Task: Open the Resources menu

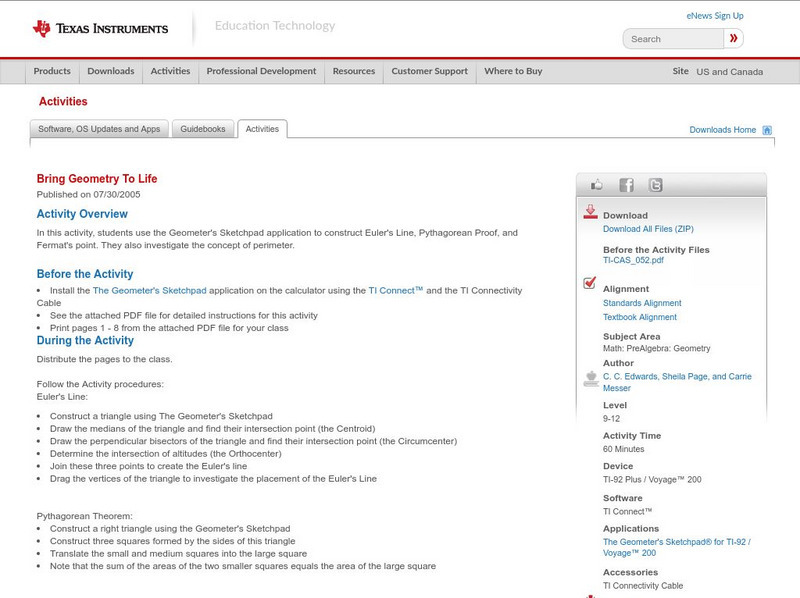Action: [354, 71]
